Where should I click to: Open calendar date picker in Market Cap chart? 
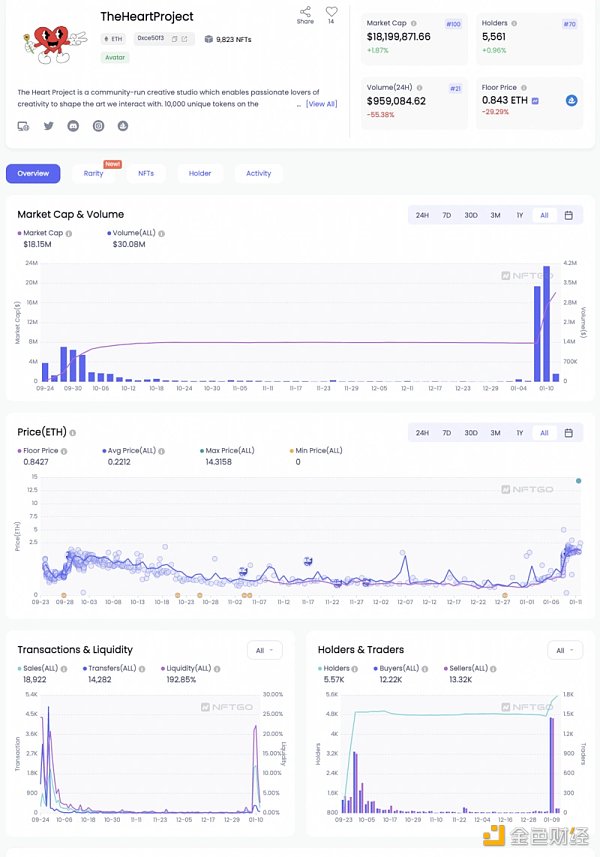568,215
